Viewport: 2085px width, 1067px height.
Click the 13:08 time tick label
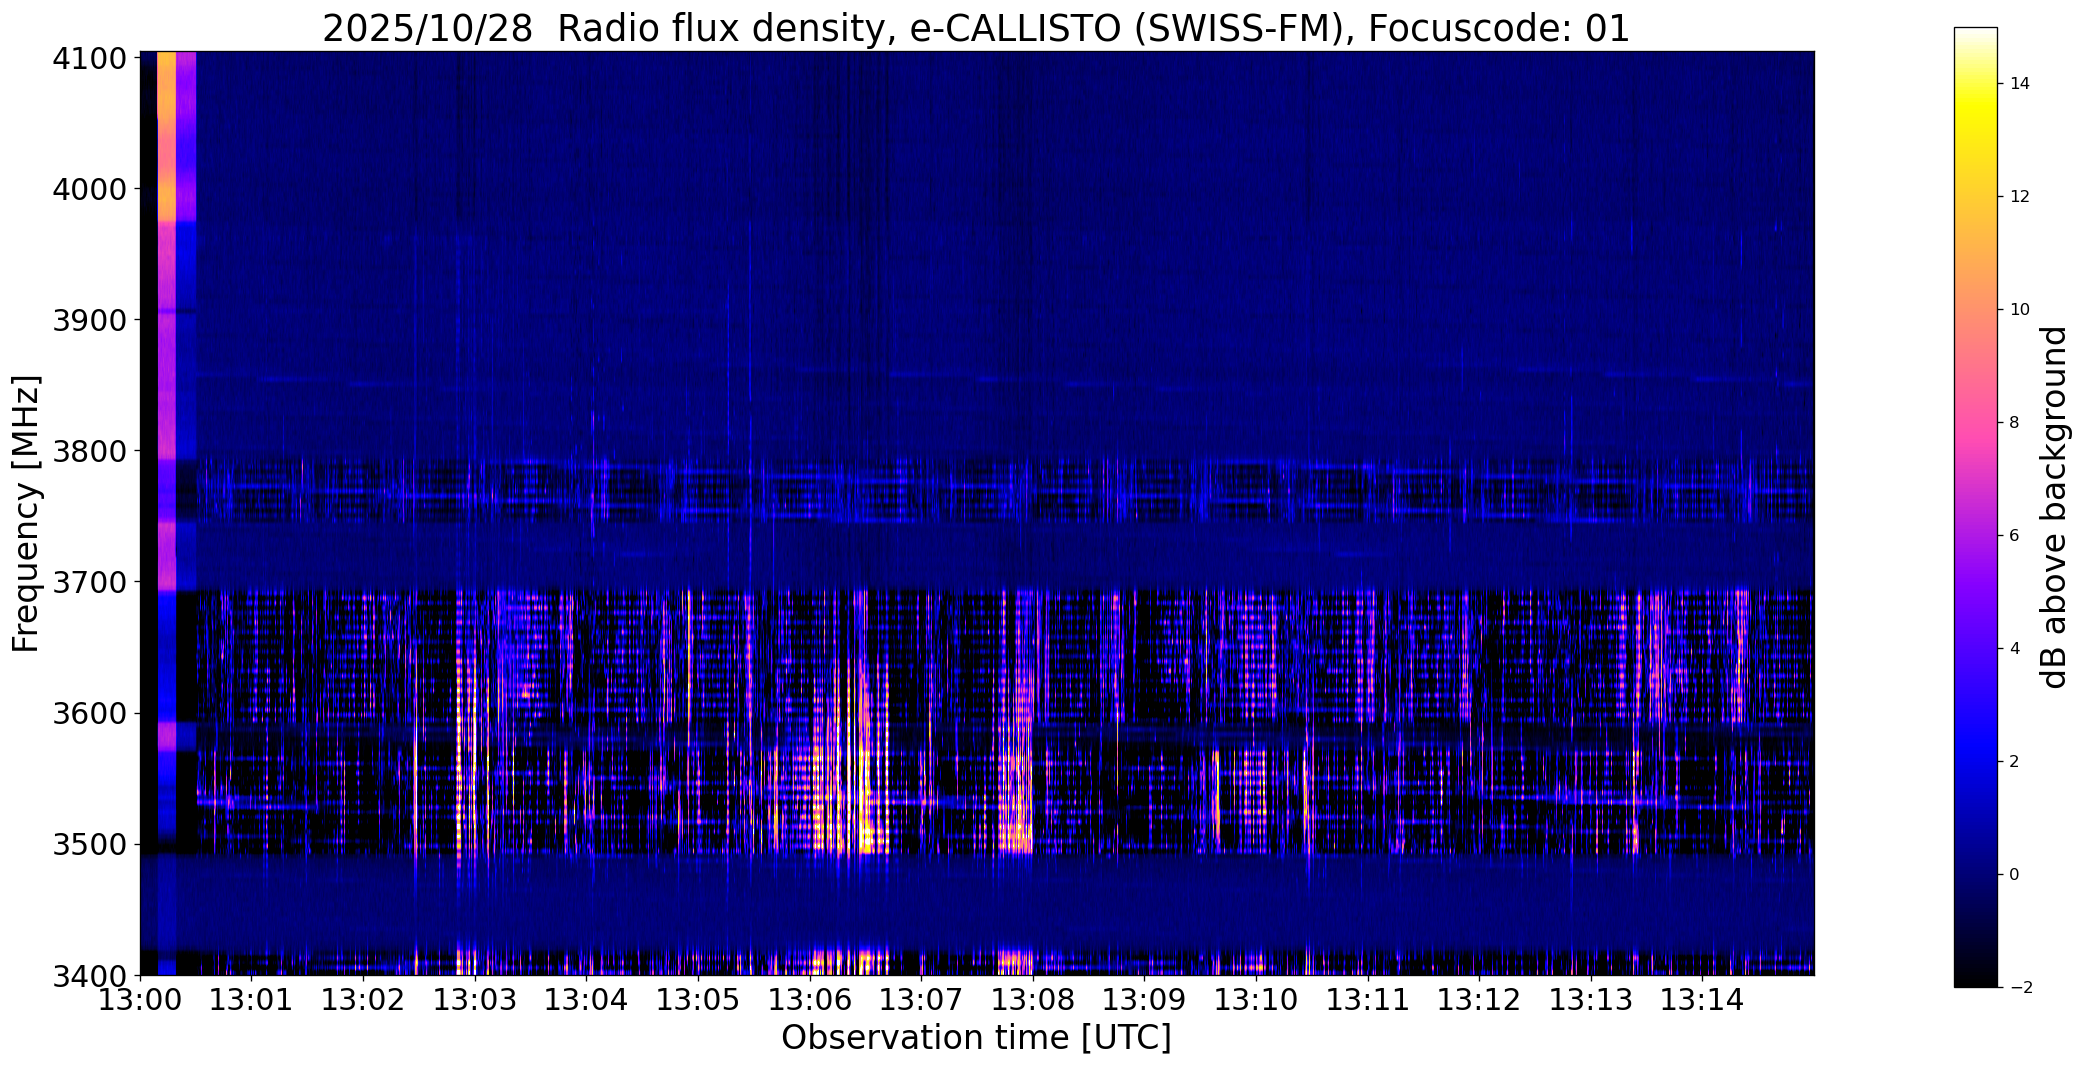[1033, 1000]
